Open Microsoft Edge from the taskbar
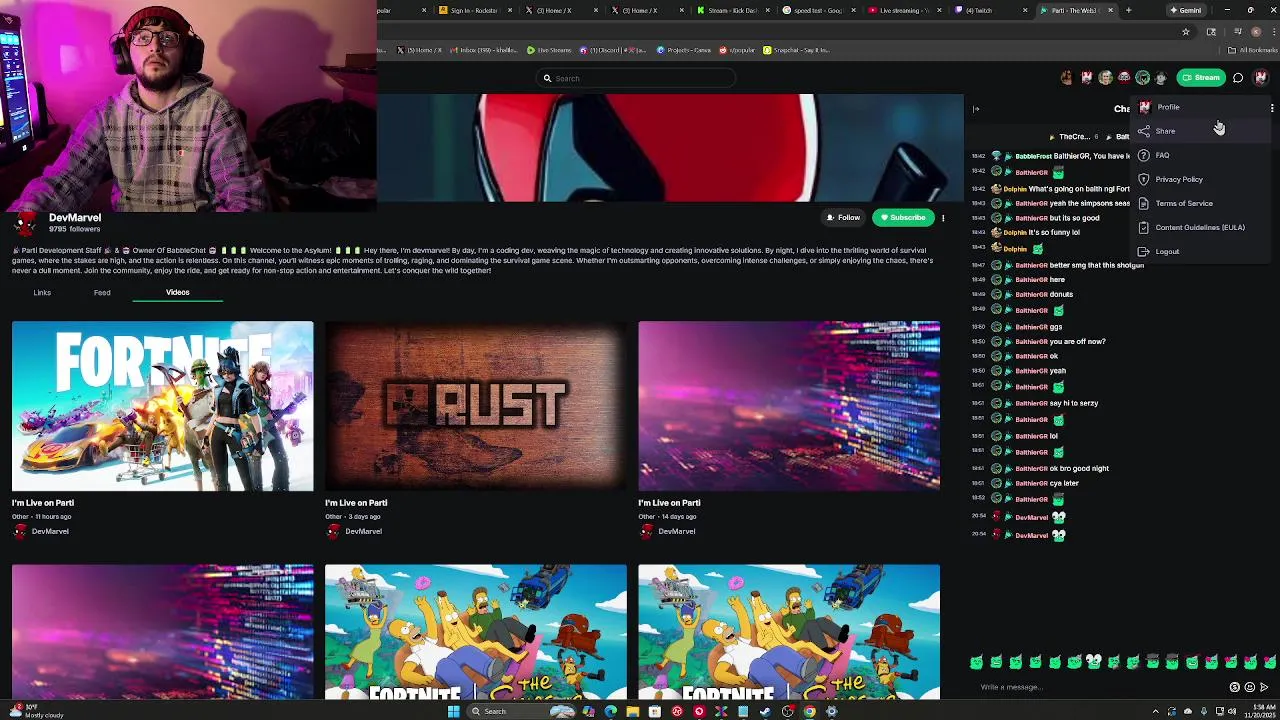 coord(610,711)
